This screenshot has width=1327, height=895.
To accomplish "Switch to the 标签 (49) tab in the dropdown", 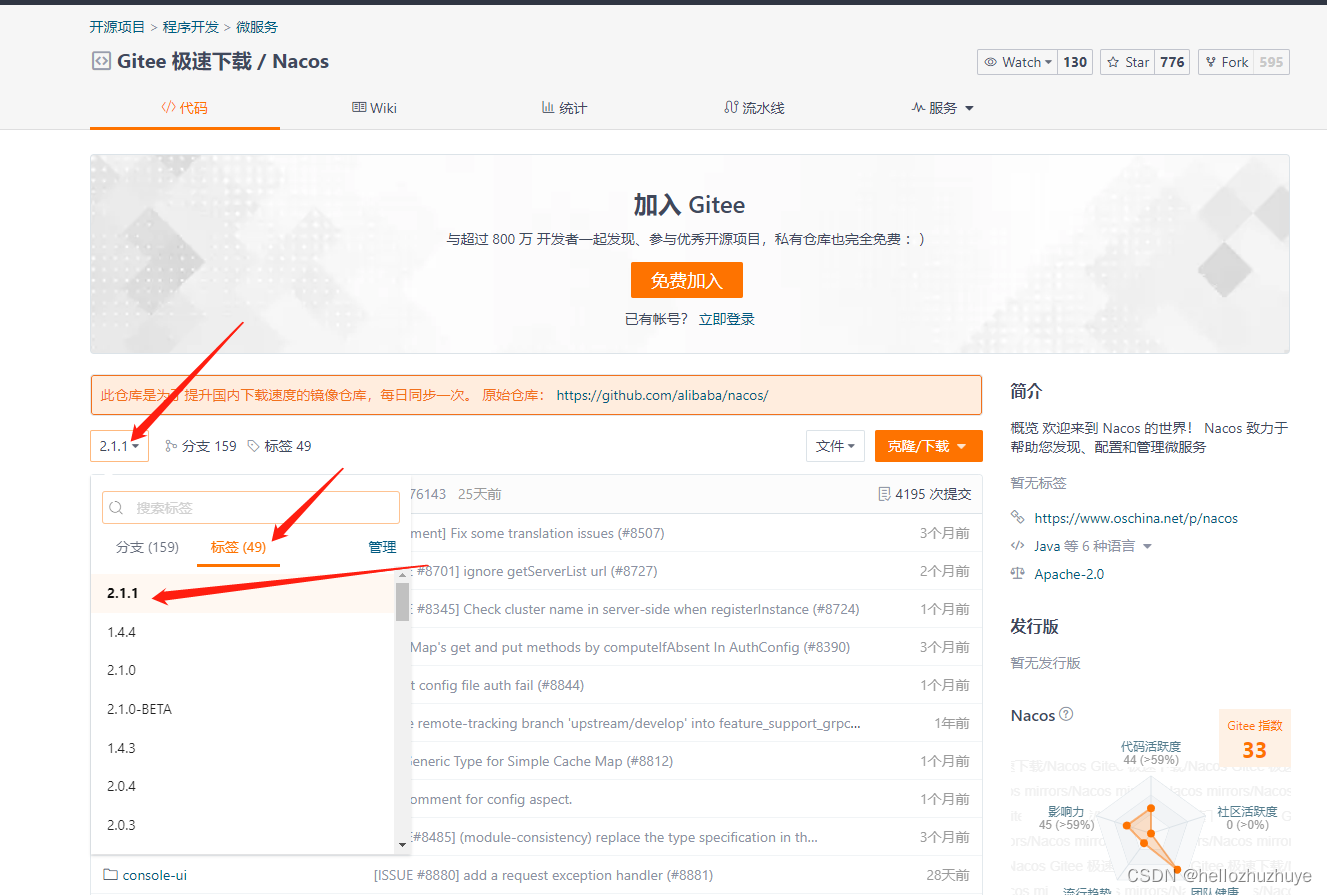I will click(238, 547).
